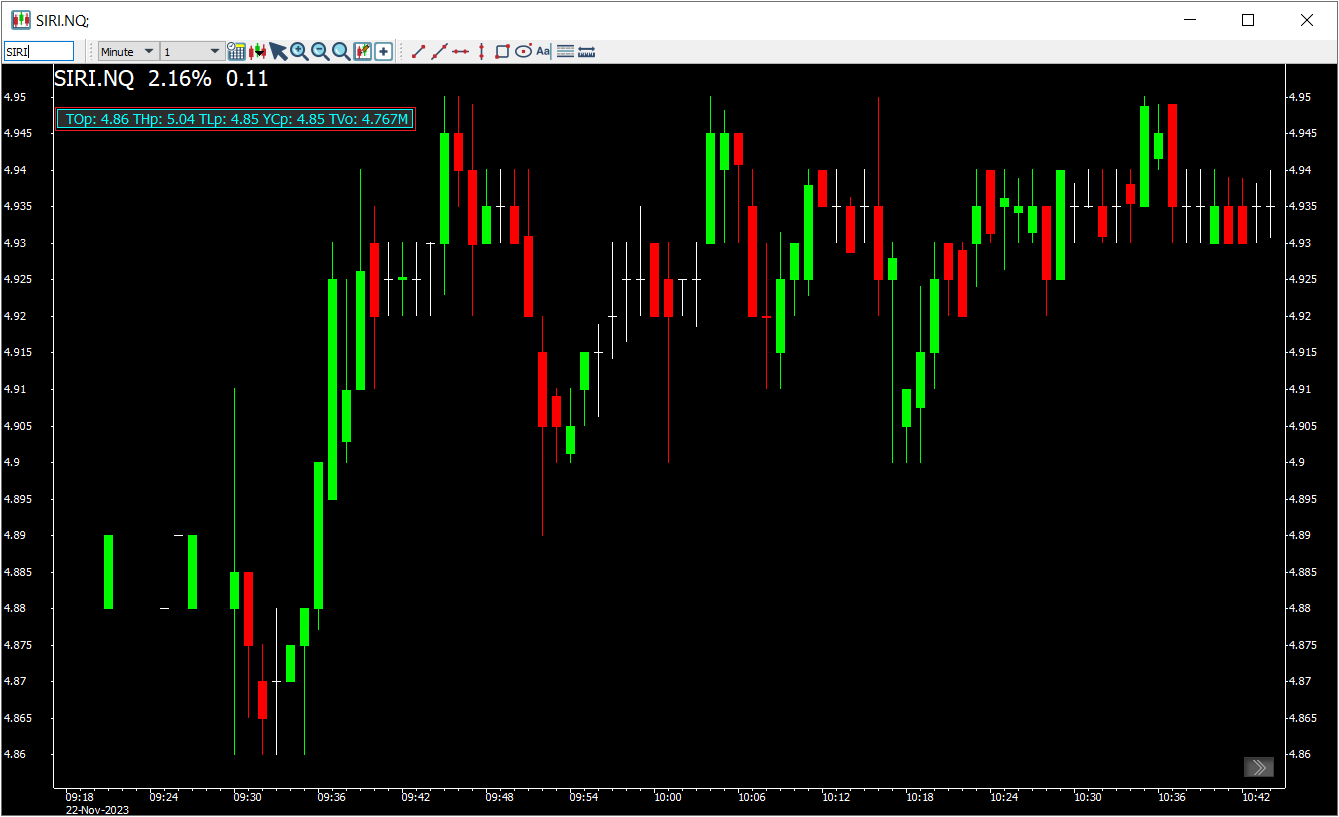This screenshot has height=817, width=1339.
Task: Select the trend line drawing tool
Action: (x=419, y=51)
